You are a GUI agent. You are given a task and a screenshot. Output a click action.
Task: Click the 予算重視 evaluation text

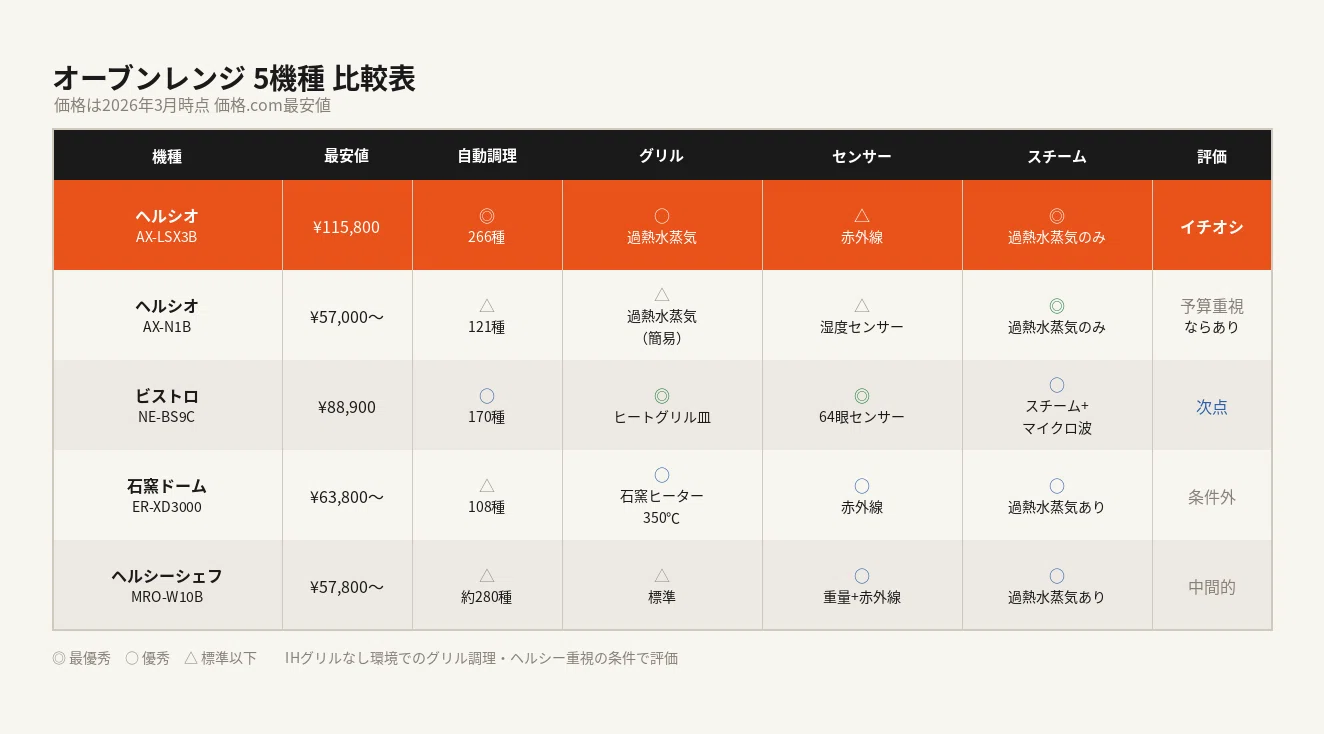(x=1212, y=306)
